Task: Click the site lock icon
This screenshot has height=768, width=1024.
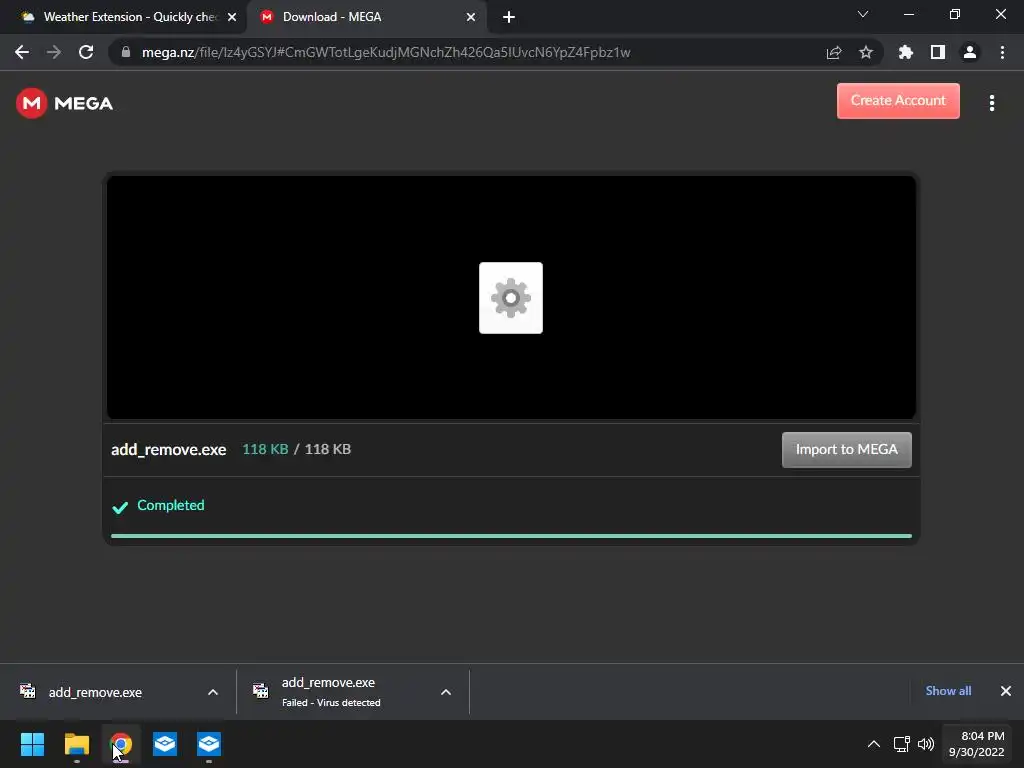Action: point(126,52)
